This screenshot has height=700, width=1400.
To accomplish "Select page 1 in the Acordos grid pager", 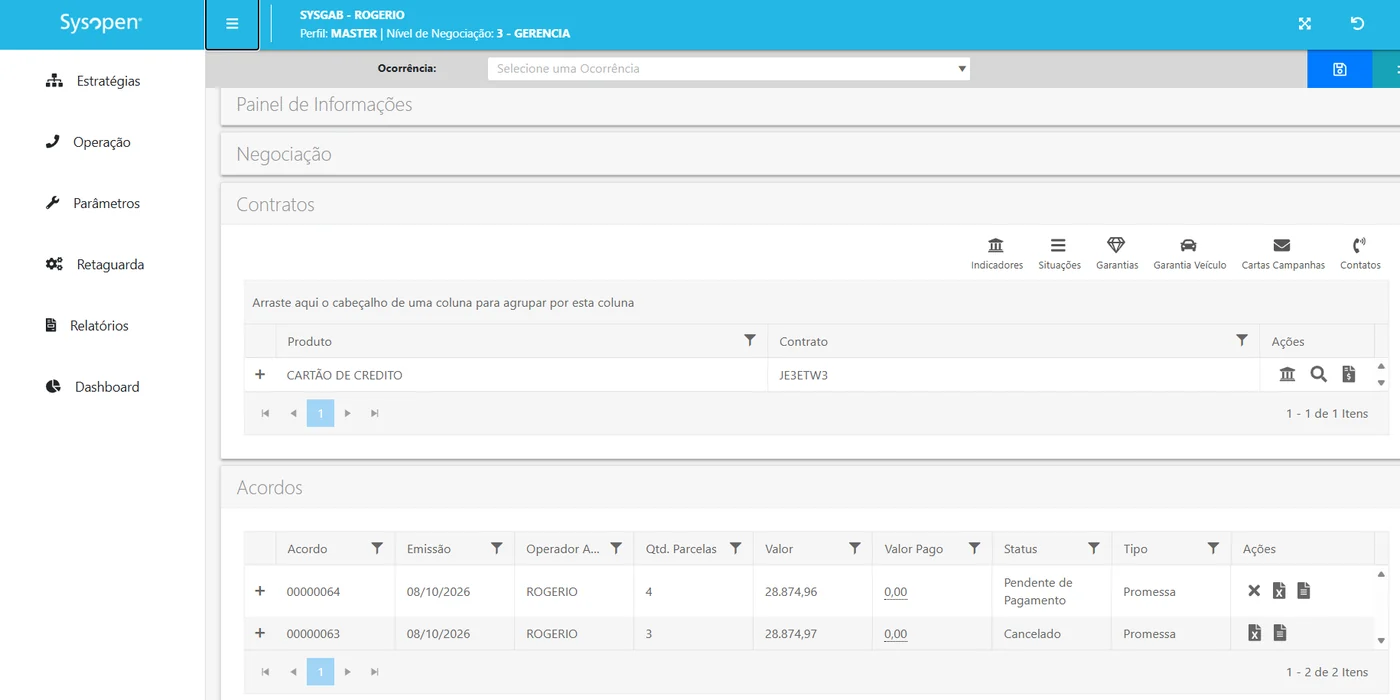I will click(320, 672).
